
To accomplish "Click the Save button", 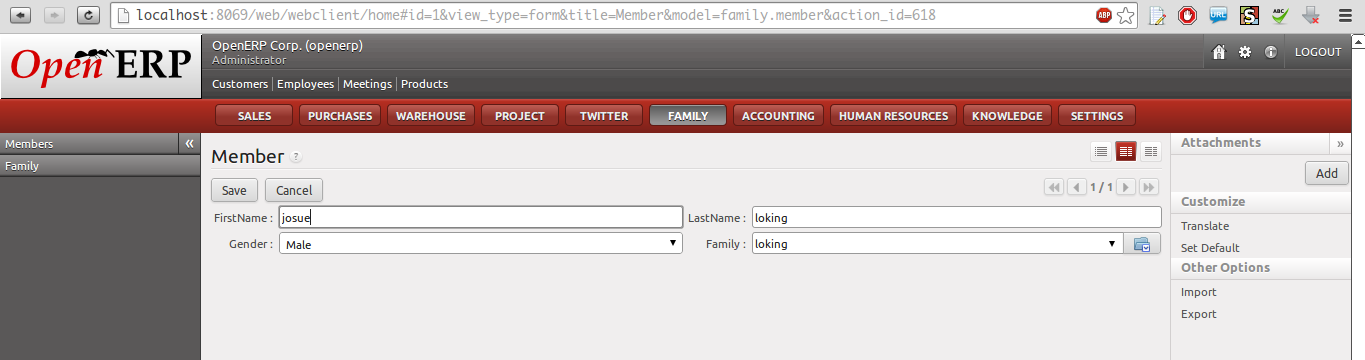I will [x=235, y=190].
